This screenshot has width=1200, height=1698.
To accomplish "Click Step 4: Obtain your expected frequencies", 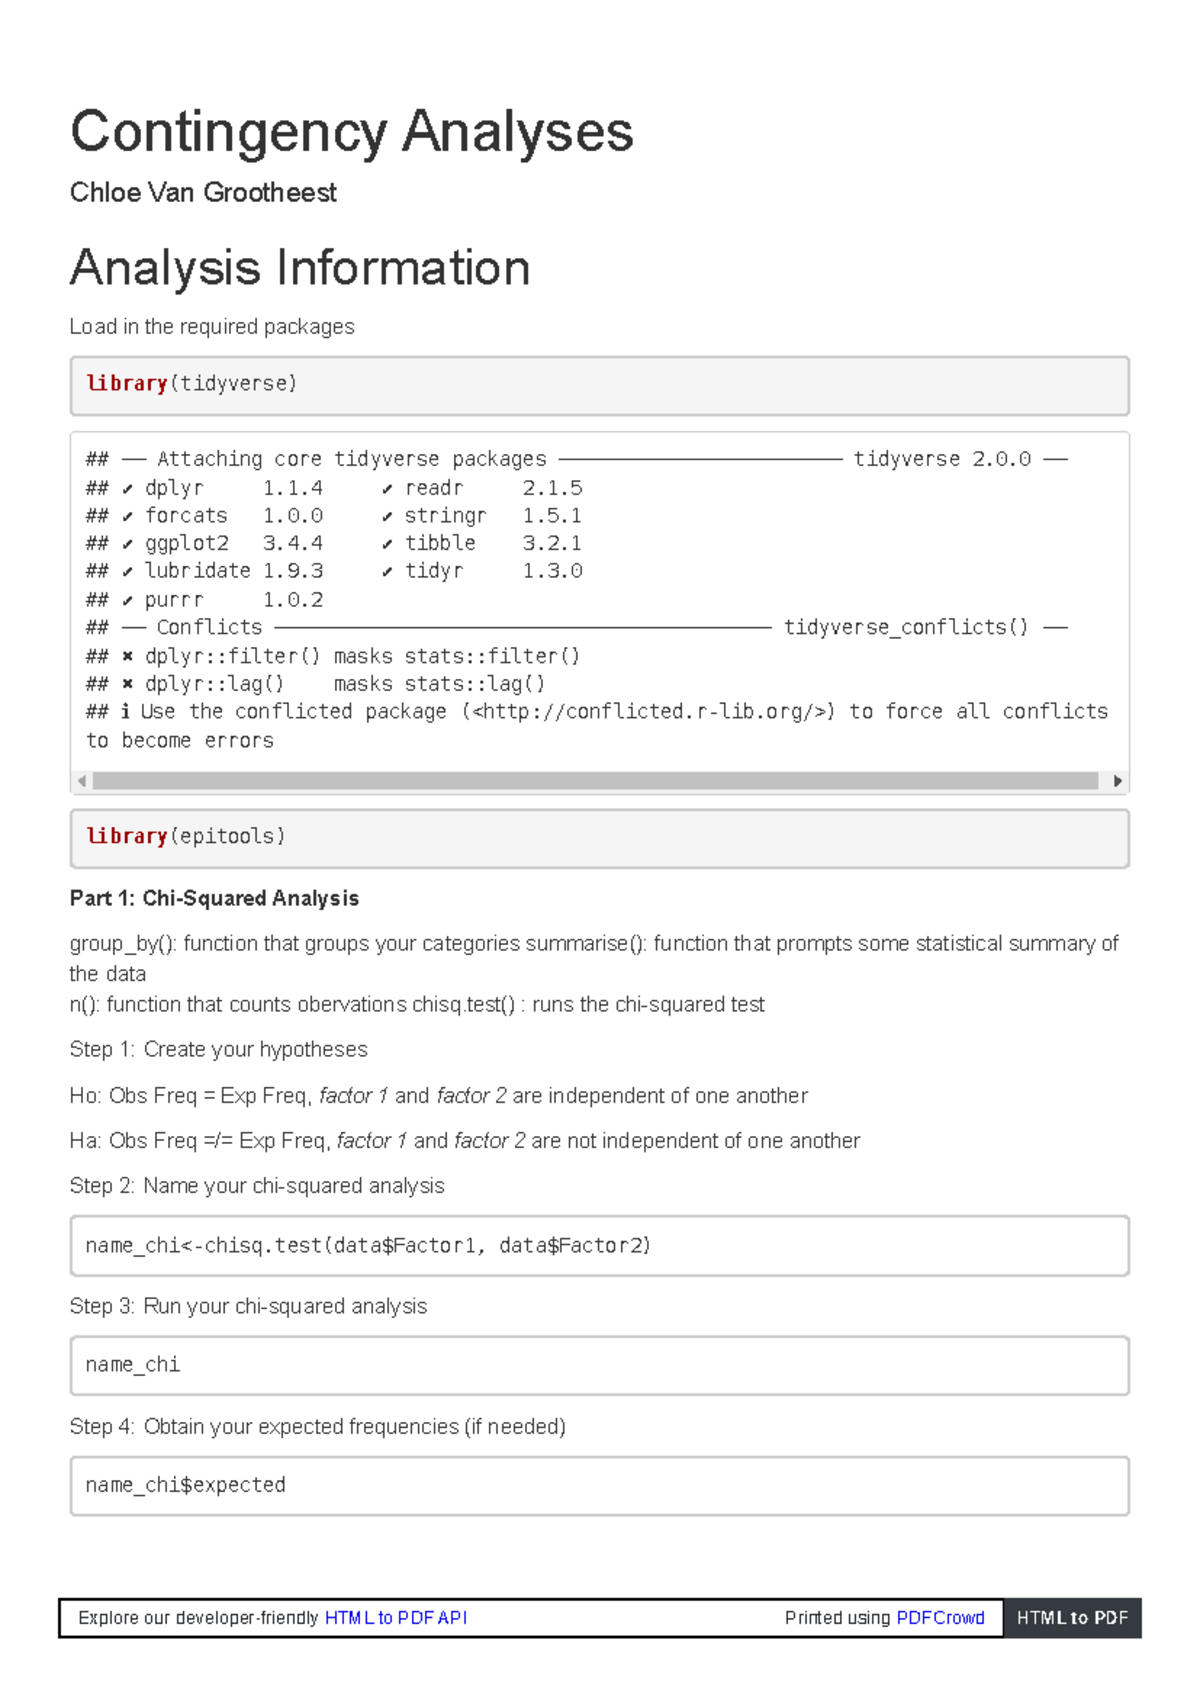I will [318, 1427].
